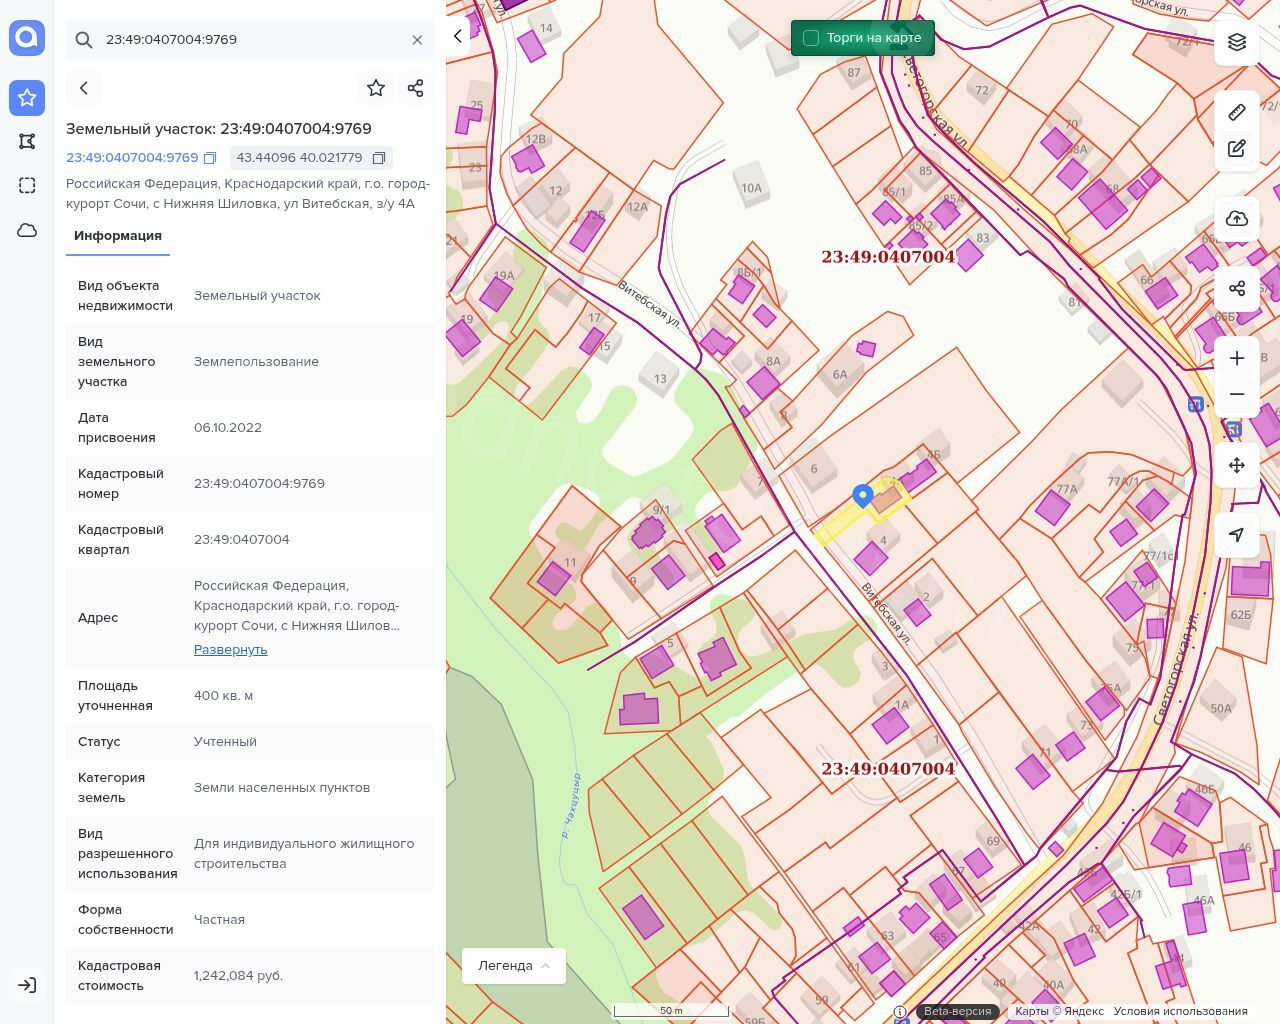1280x1024 pixels.
Task: Switch to the Информация tab
Action: (x=118, y=236)
